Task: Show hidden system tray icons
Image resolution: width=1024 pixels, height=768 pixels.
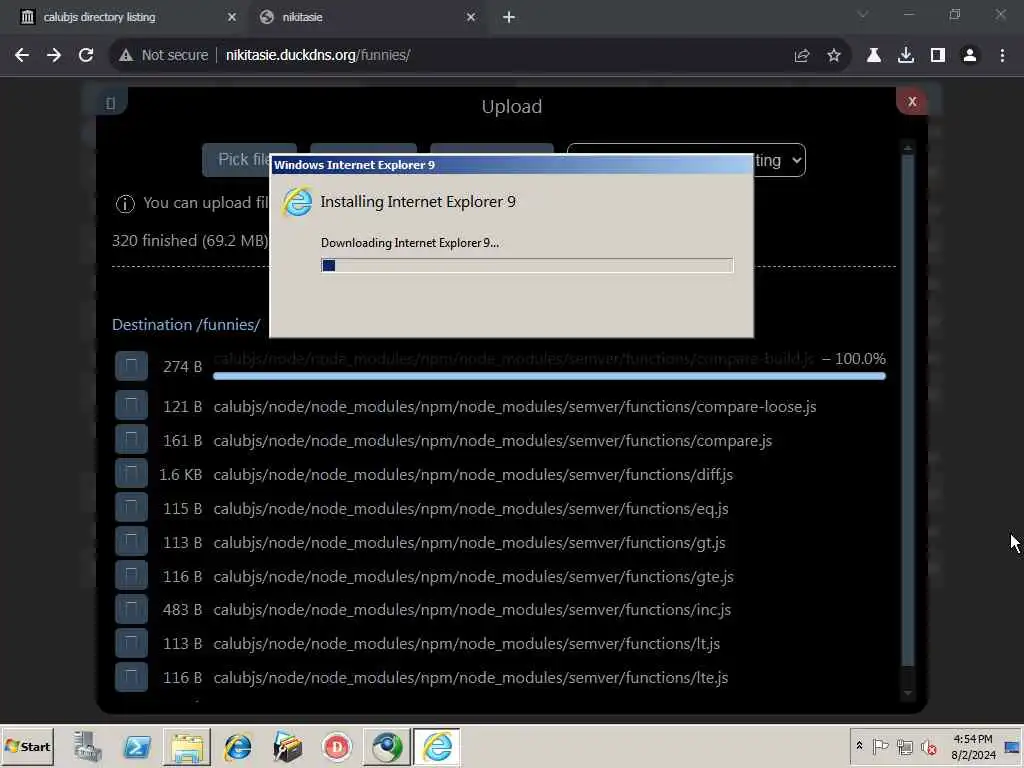Action: pos(859,746)
